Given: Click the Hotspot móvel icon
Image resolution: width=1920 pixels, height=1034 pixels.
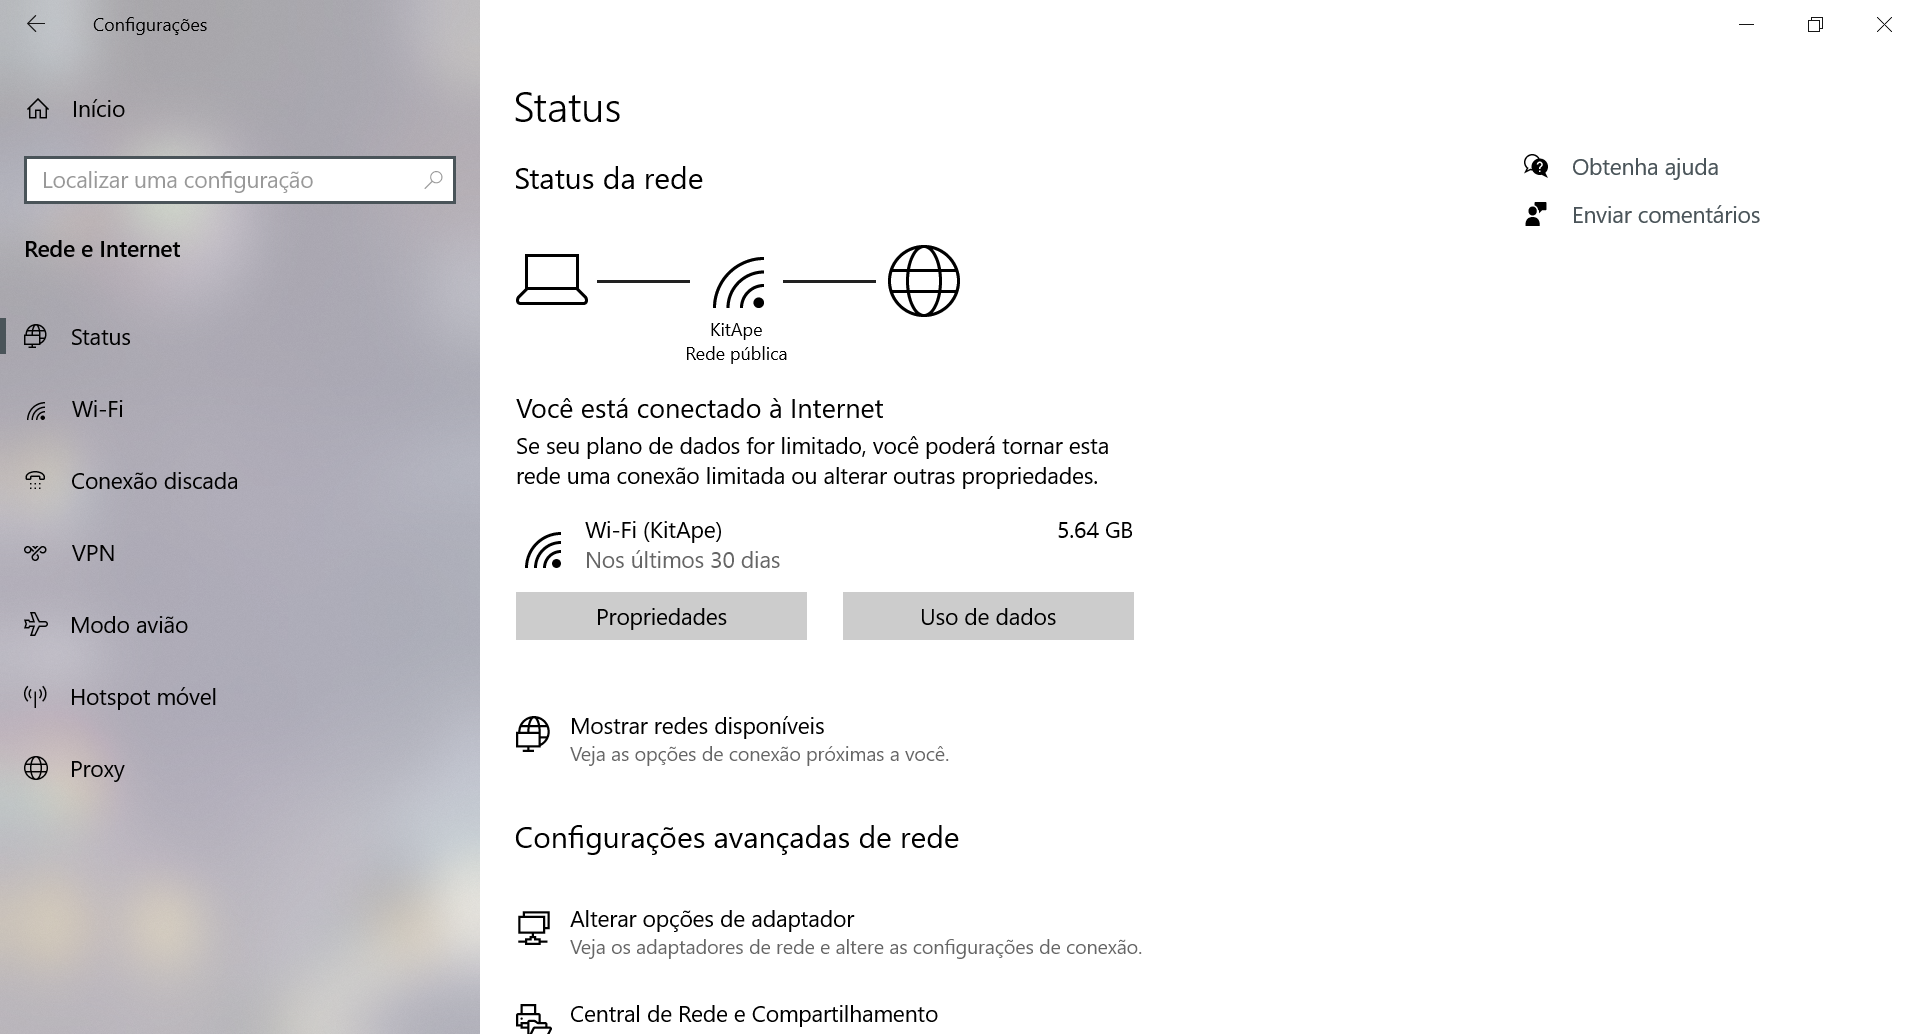Looking at the screenshot, I should click(x=36, y=697).
